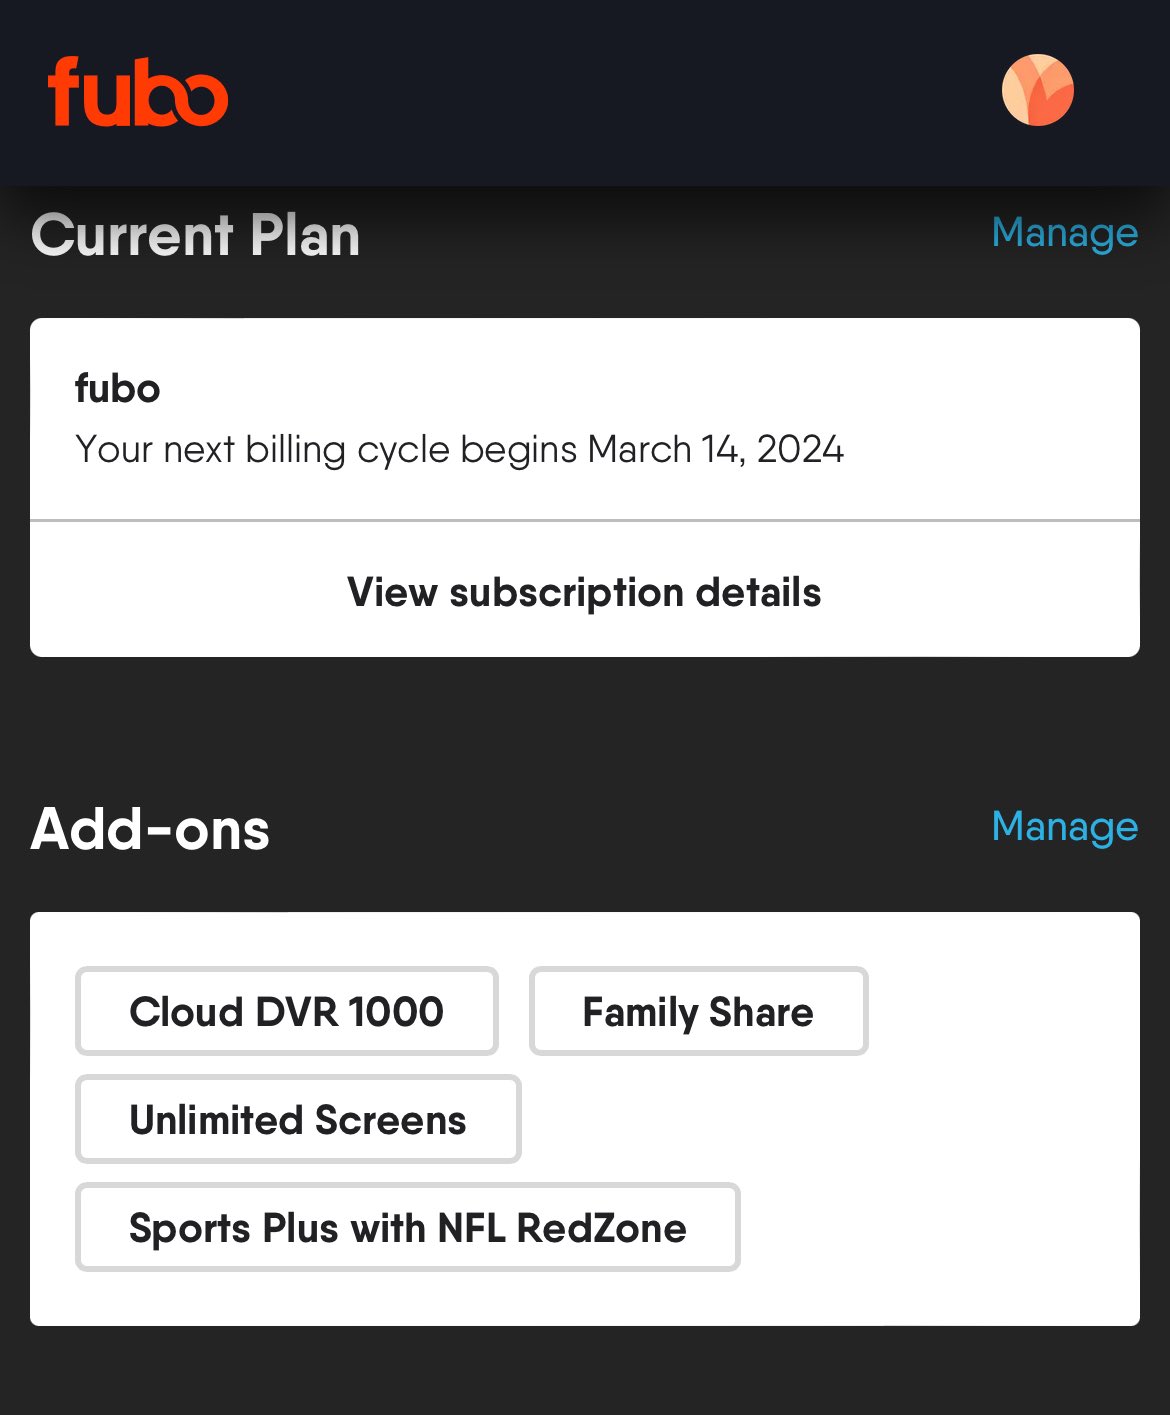1170x1415 pixels.
Task: Click the orange fubo logo
Action: (x=138, y=91)
